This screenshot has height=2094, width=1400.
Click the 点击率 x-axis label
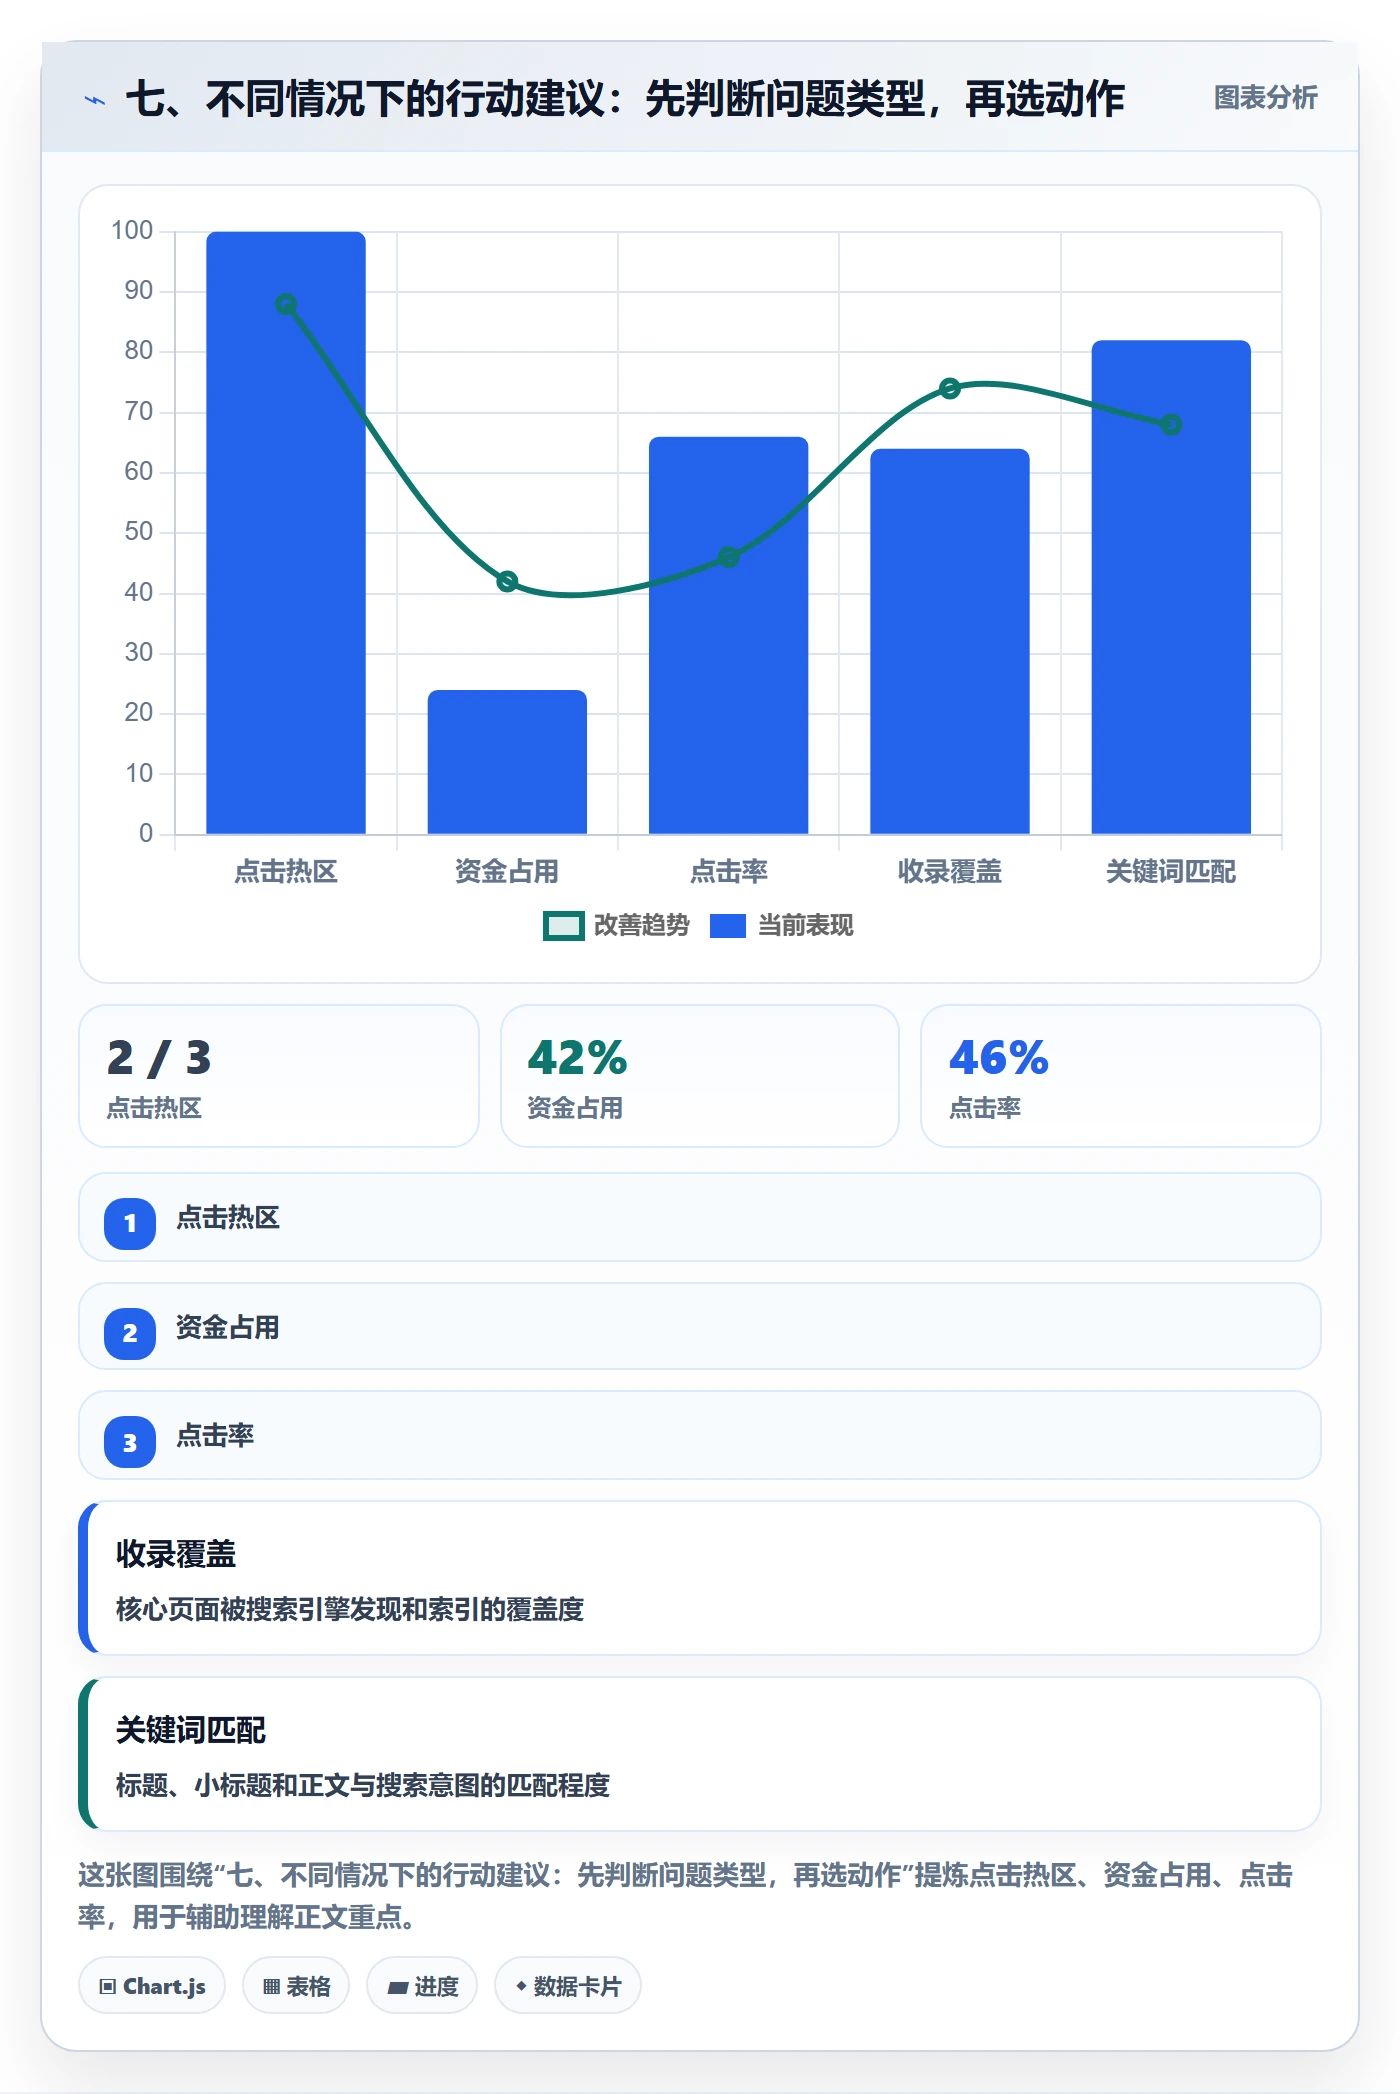click(729, 872)
